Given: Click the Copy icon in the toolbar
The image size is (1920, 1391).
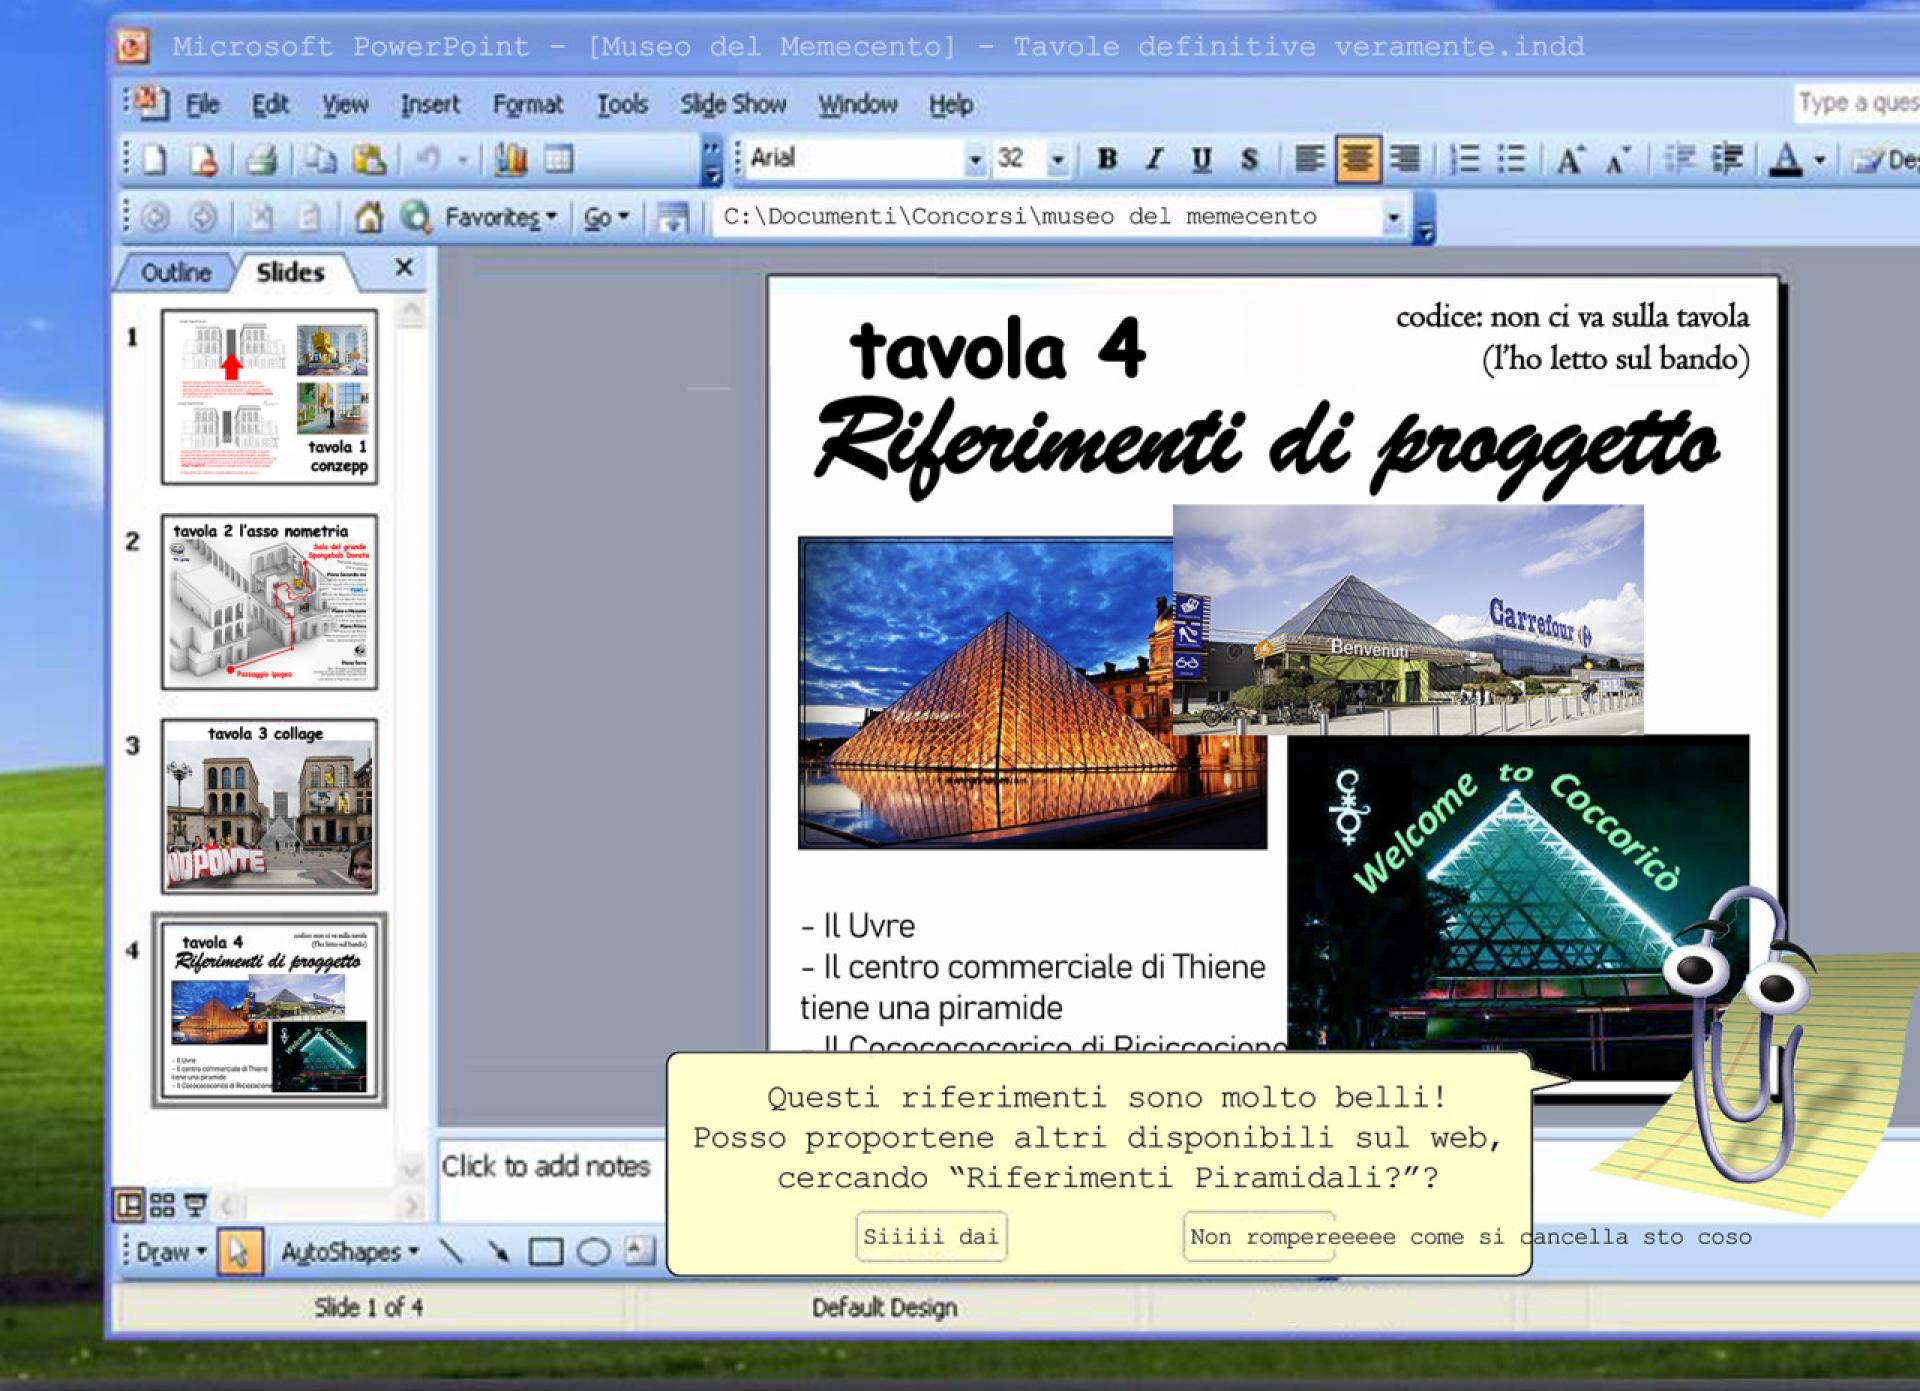Looking at the screenshot, I should [x=321, y=160].
